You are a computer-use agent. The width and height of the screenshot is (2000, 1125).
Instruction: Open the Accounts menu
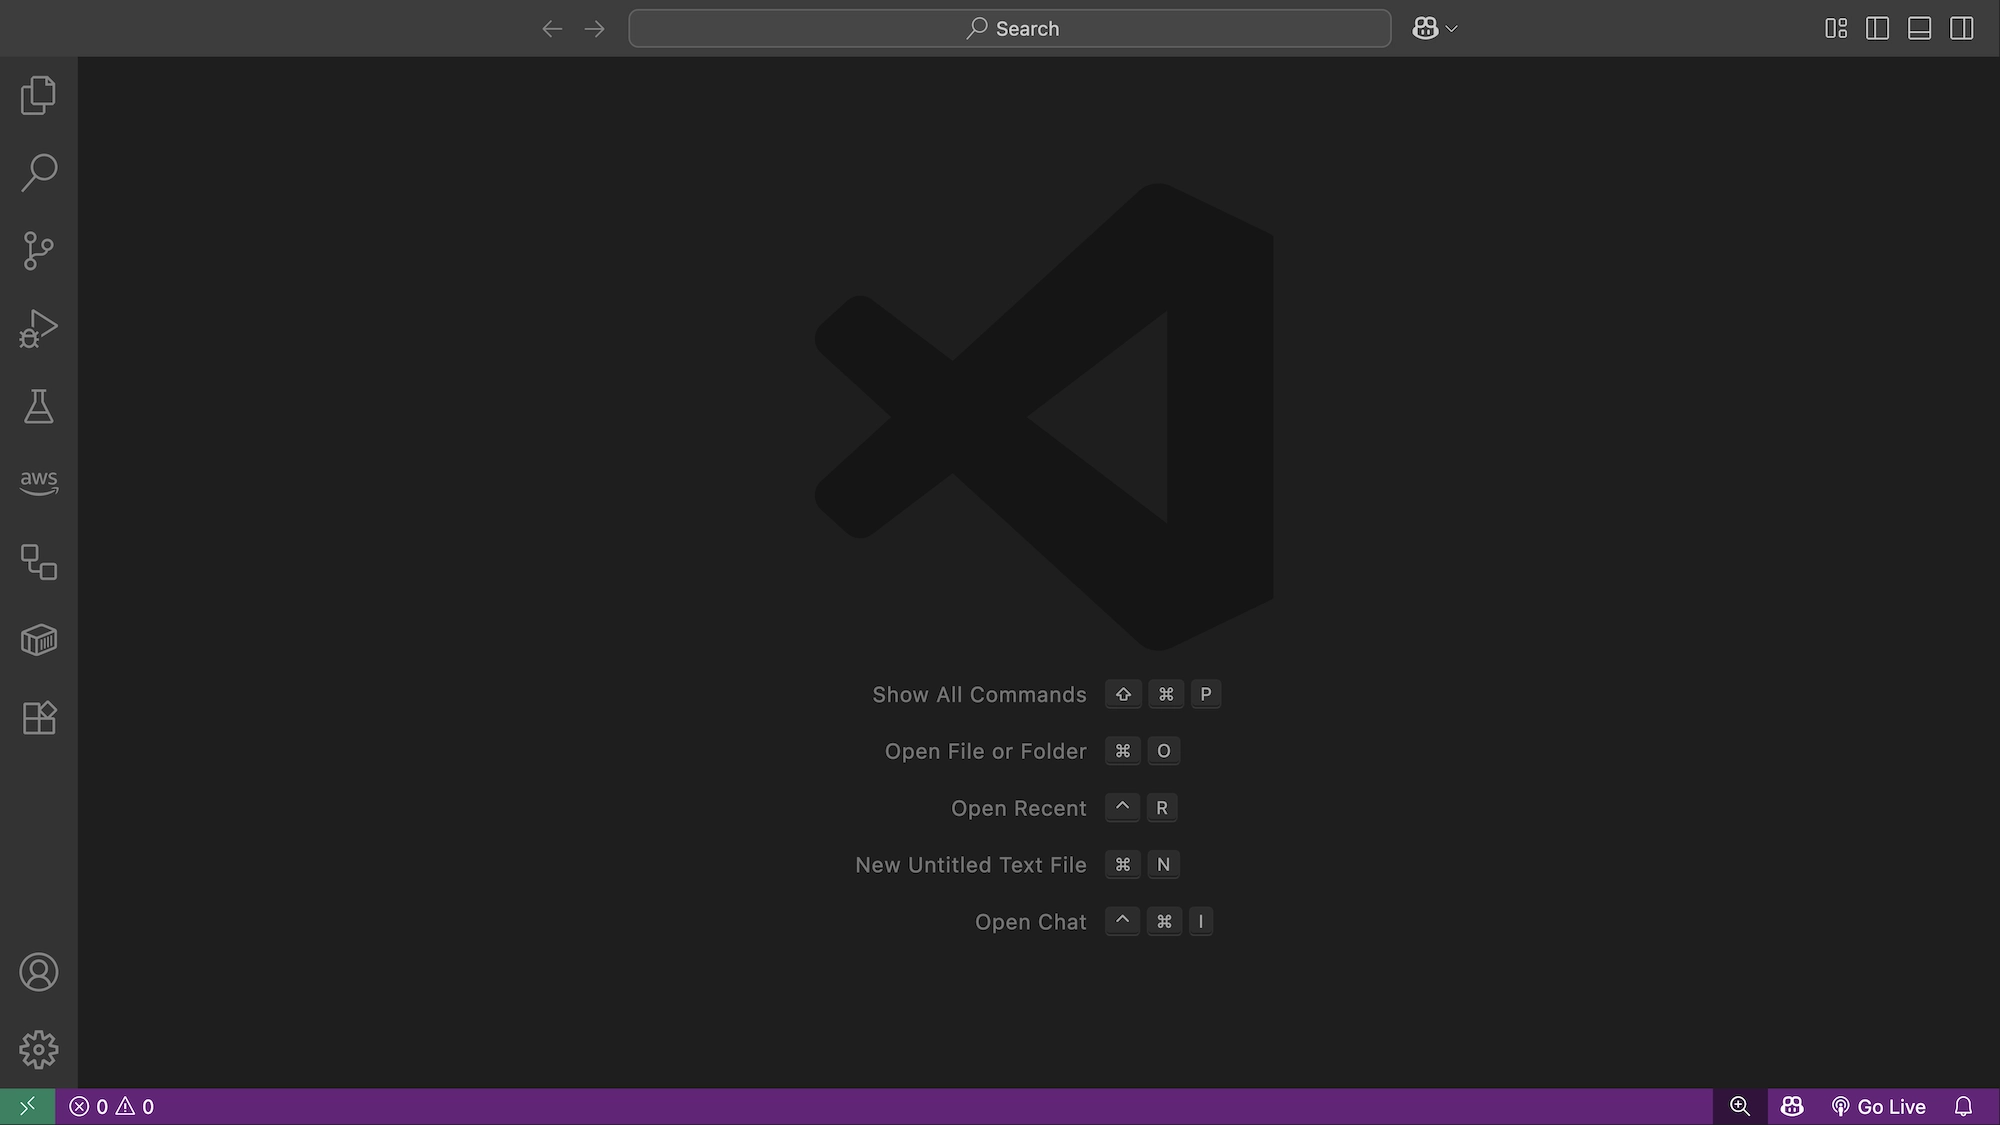(38, 972)
